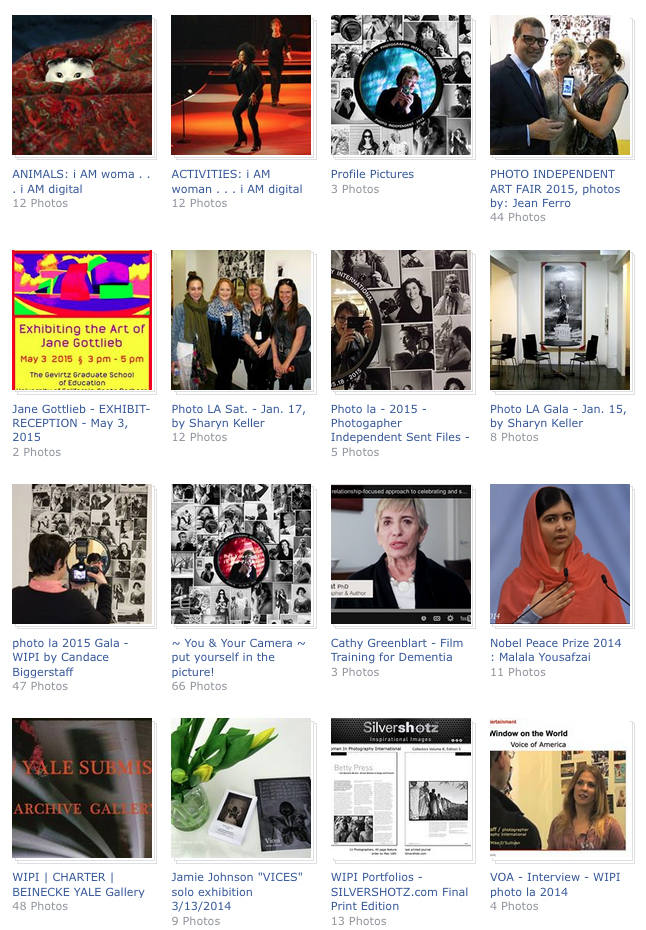646x930 pixels.
Task: Open WIPI CHARTER BEINECKE YALE Gallery link
Action: click(78, 884)
